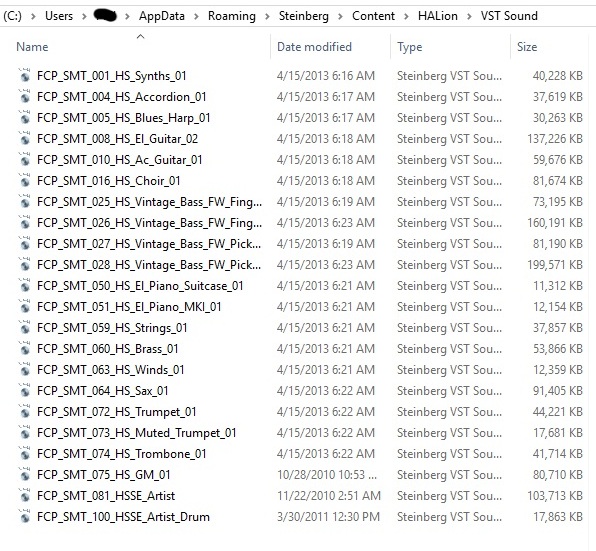The width and height of the screenshot is (596, 551).
Task: Click the 103,713 KB size value
Action: coord(555,496)
